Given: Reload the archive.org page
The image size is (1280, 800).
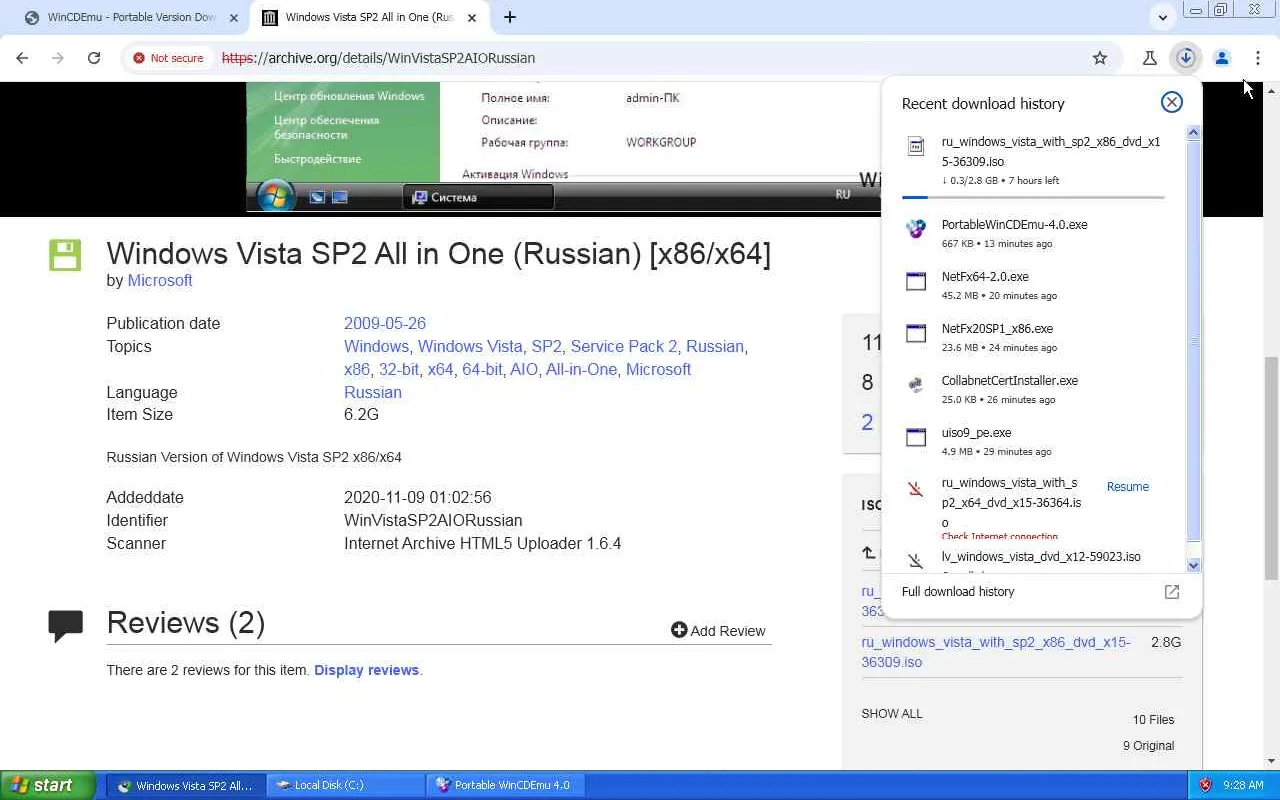Looking at the screenshot, I should [x=94, y=58].
